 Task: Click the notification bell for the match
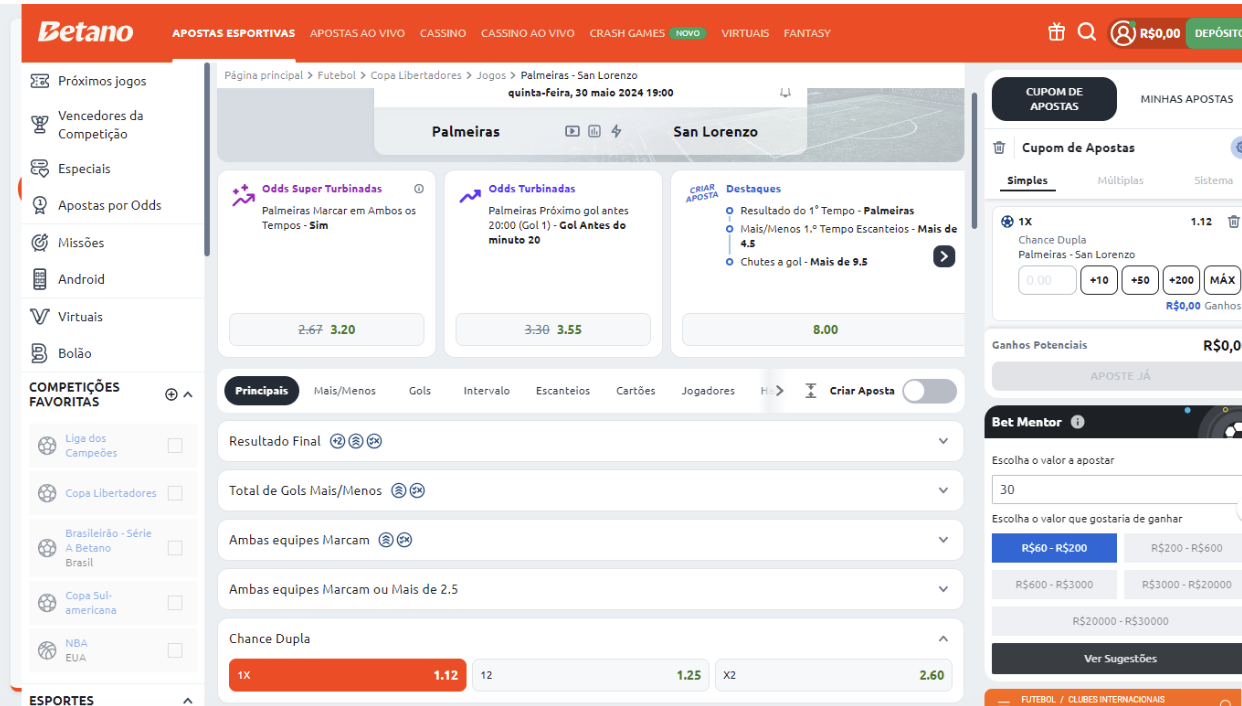[785, 93]
